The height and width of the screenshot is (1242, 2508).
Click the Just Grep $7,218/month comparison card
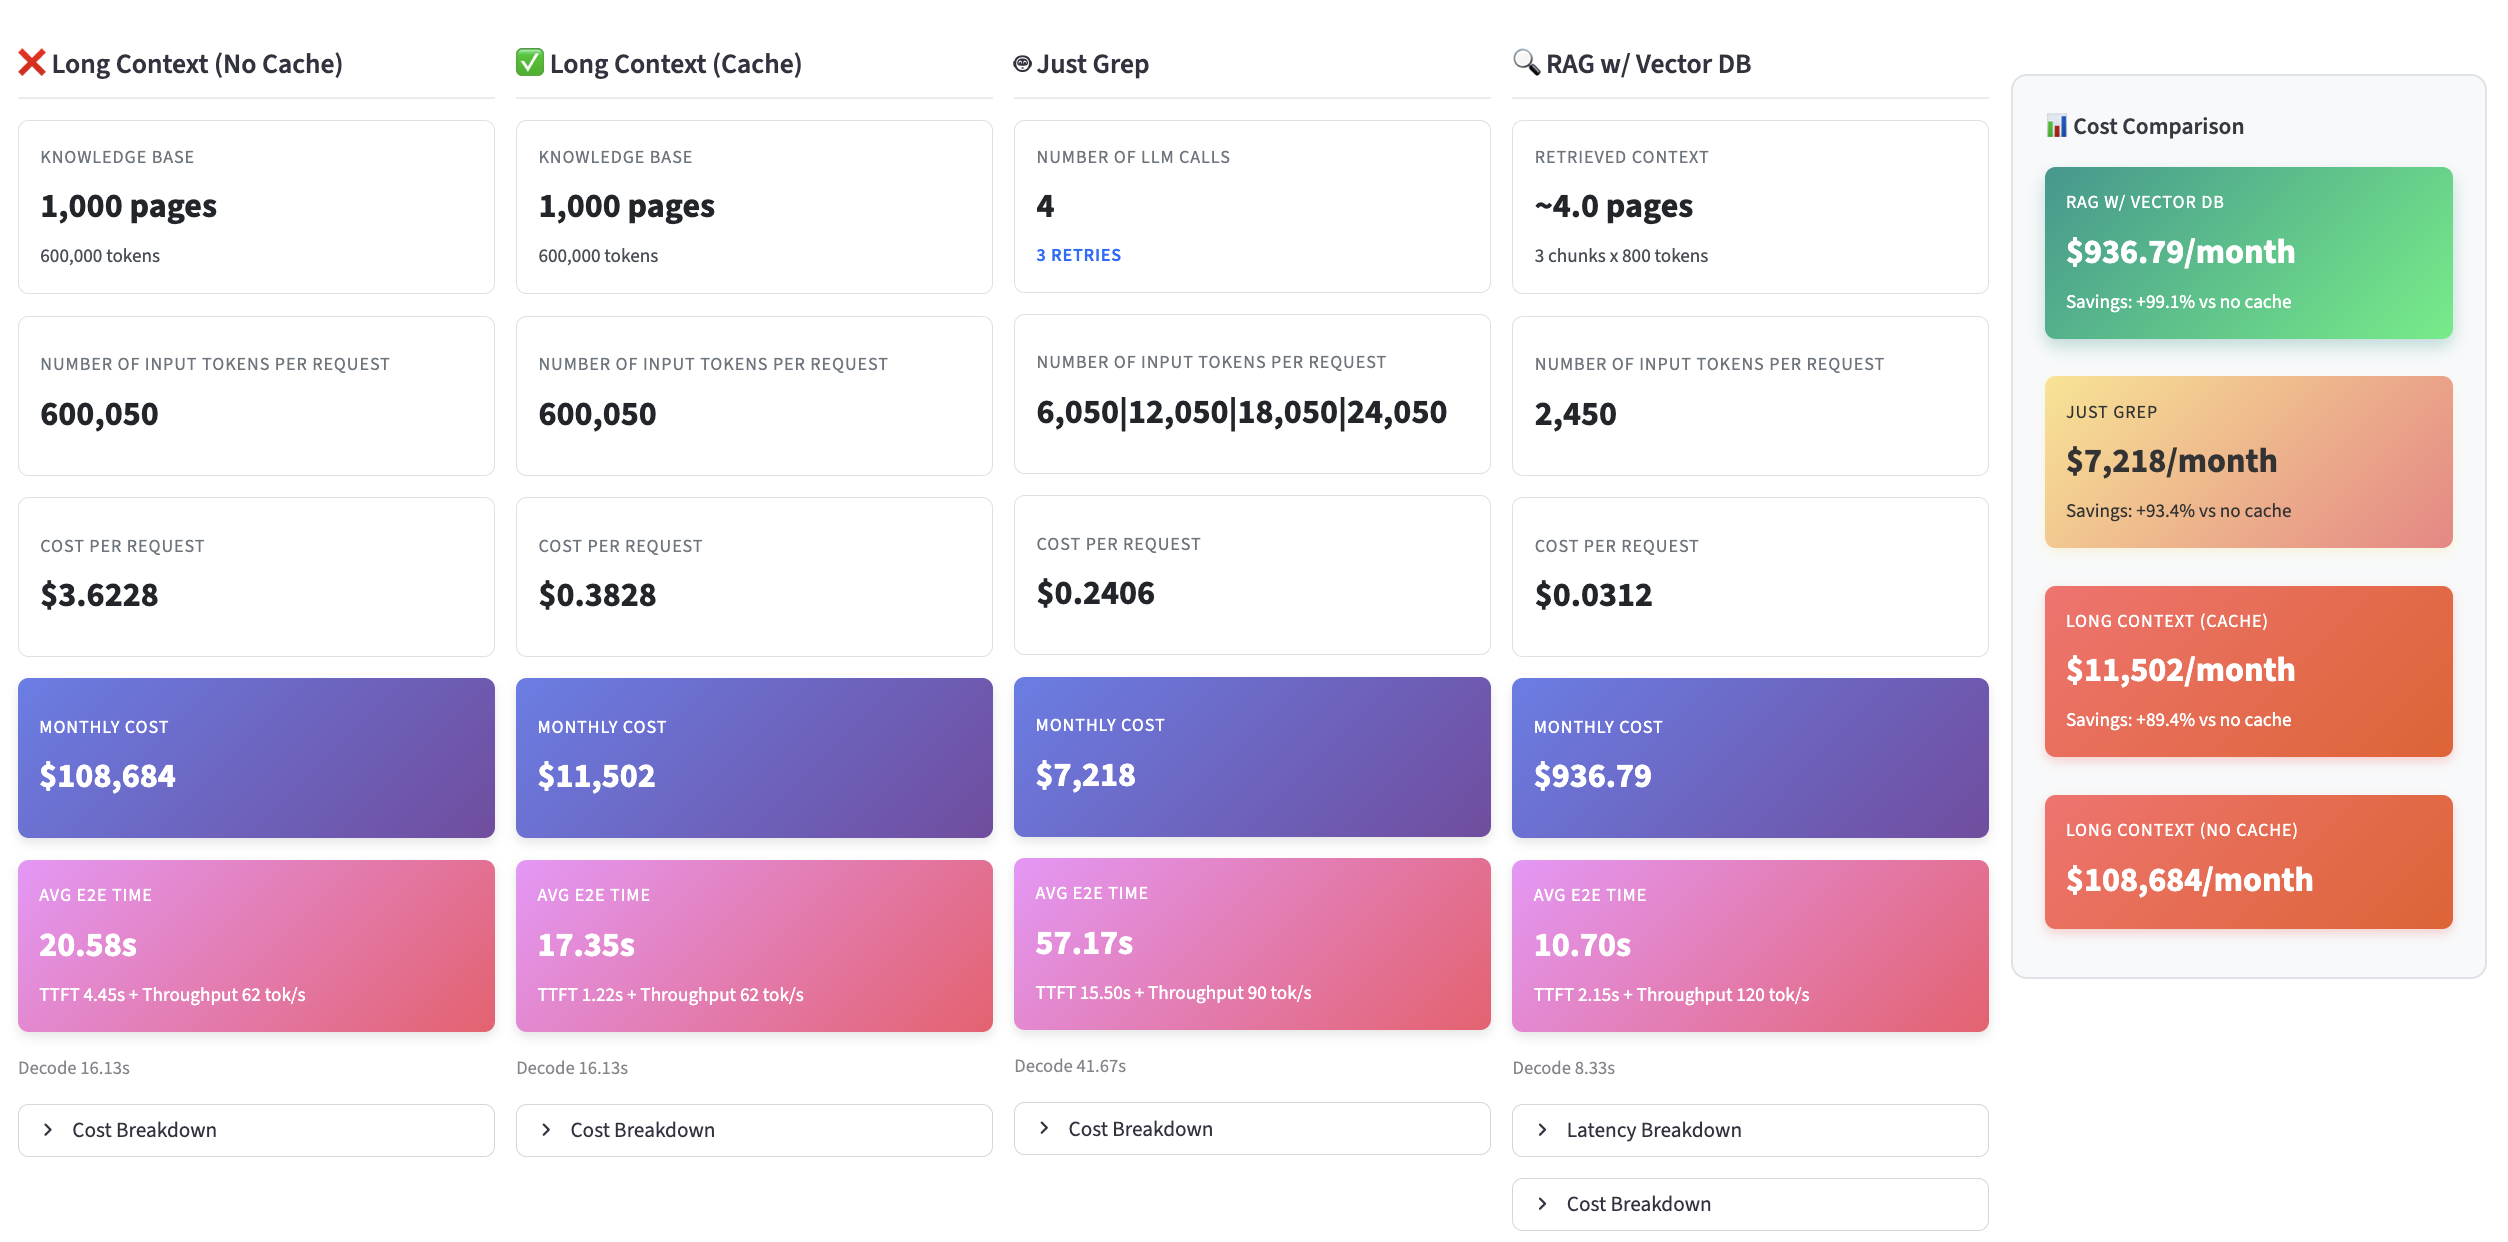2248,461
